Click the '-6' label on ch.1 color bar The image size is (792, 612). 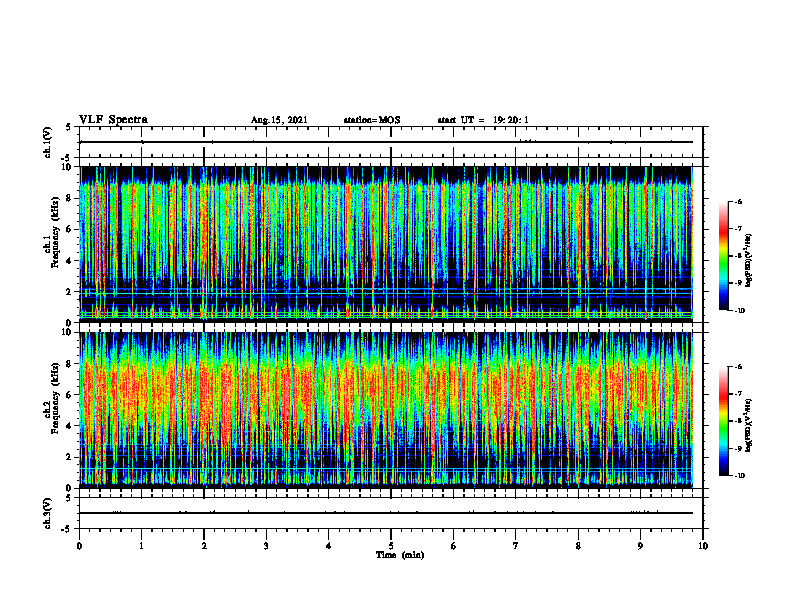pyautogui.click(x=738, y=202)
